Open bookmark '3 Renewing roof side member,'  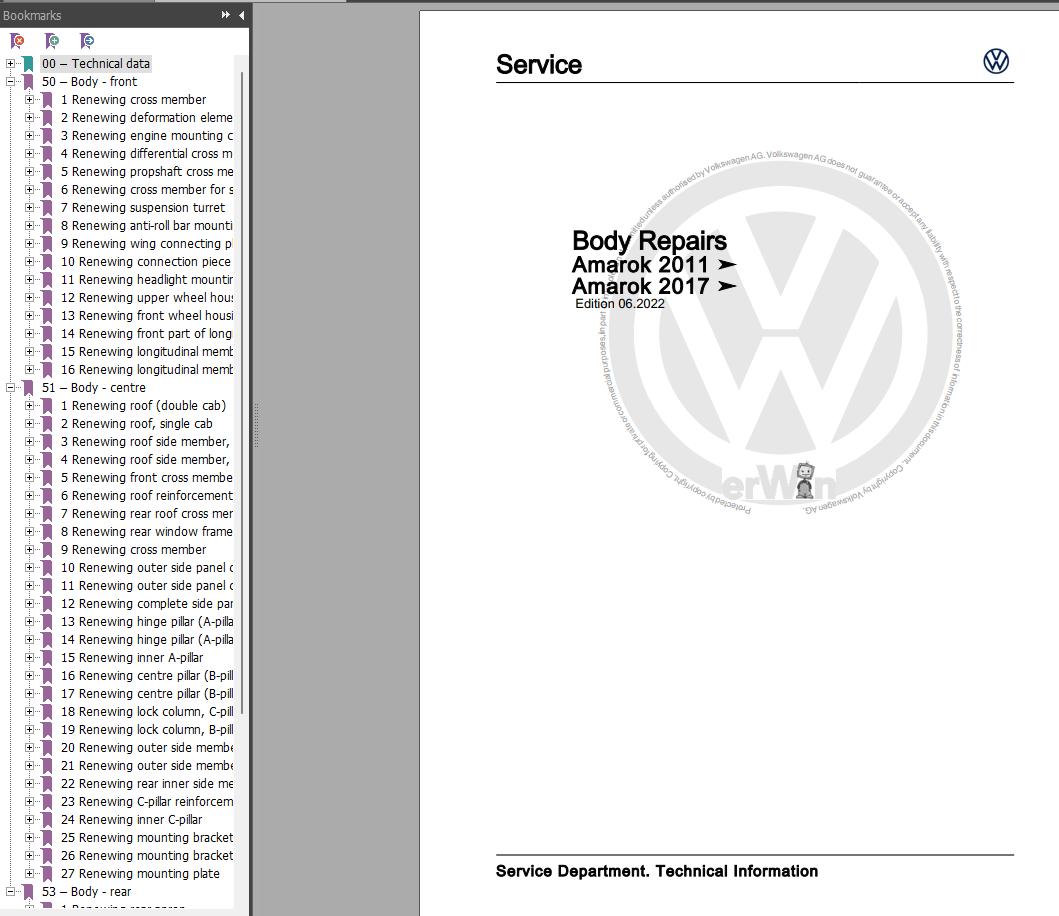pyautogui.click(x=145, y=442)
